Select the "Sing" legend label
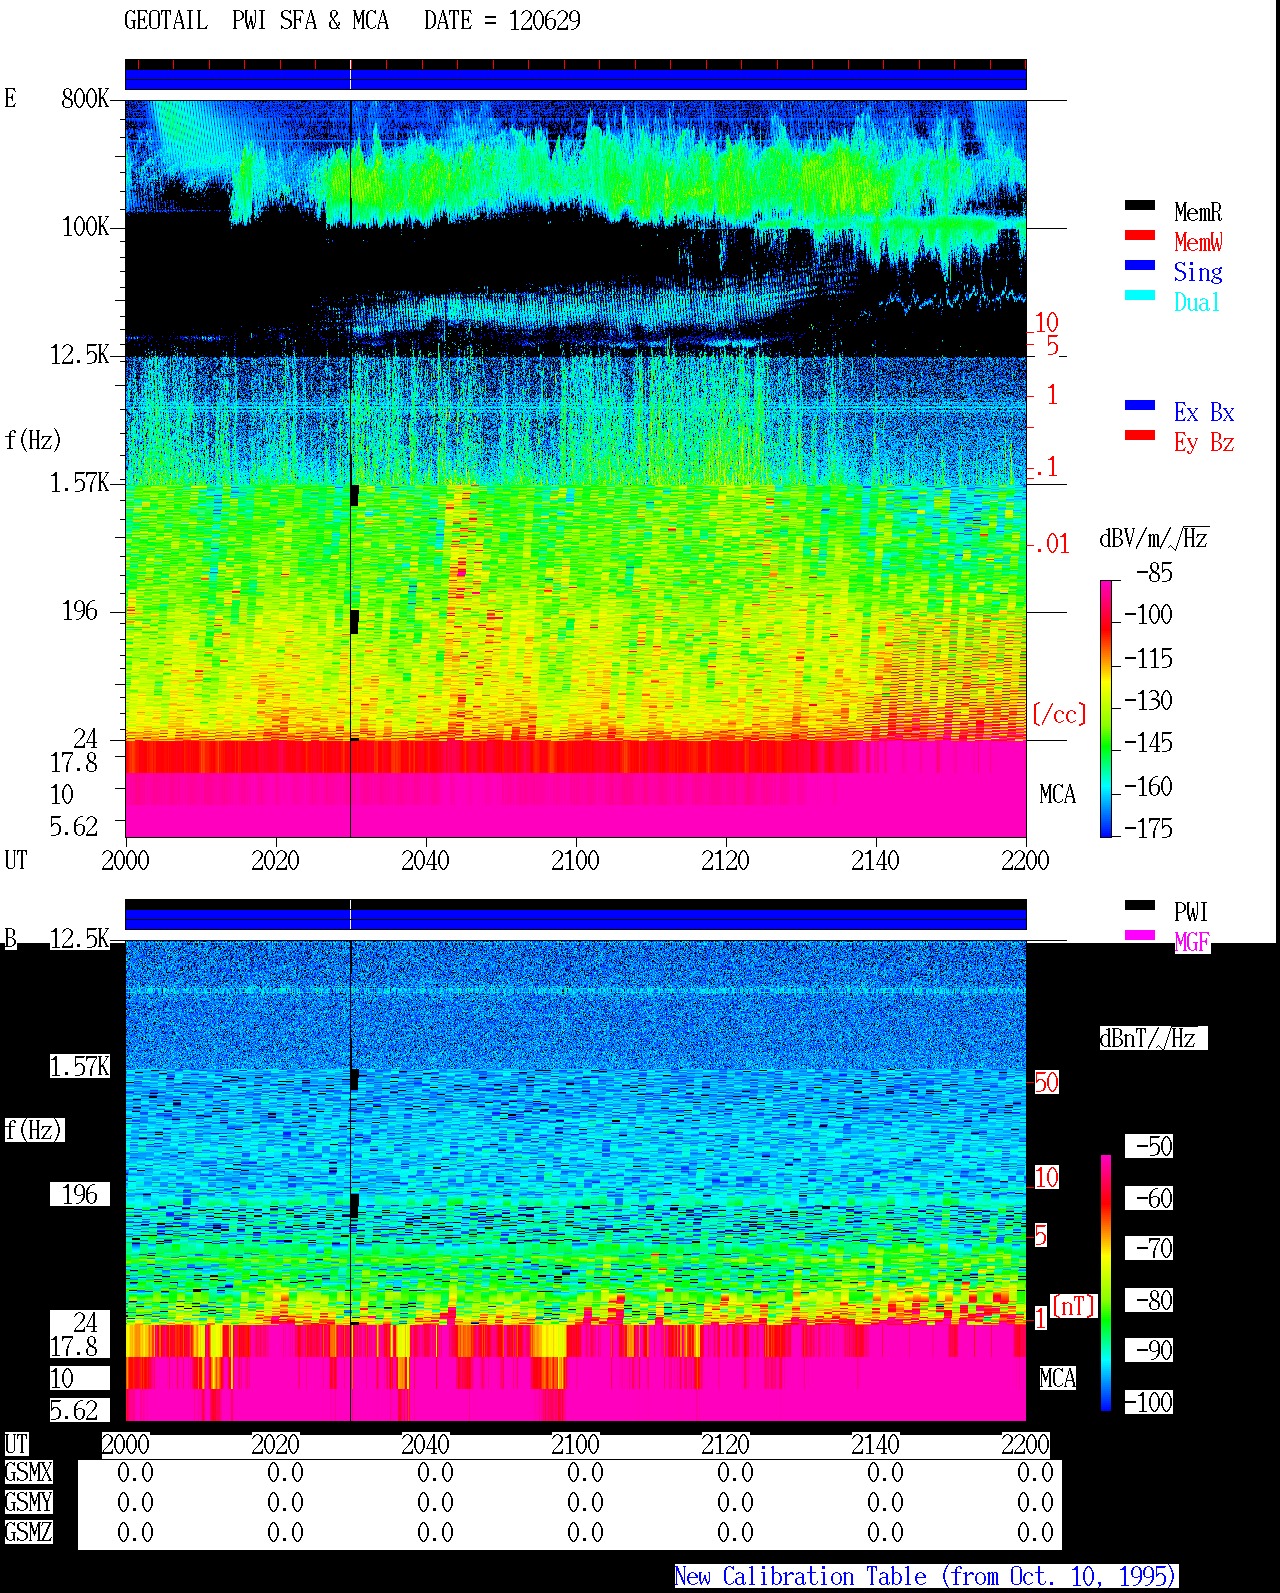Viewport: 1280px width, 1593px height. 1198,272
